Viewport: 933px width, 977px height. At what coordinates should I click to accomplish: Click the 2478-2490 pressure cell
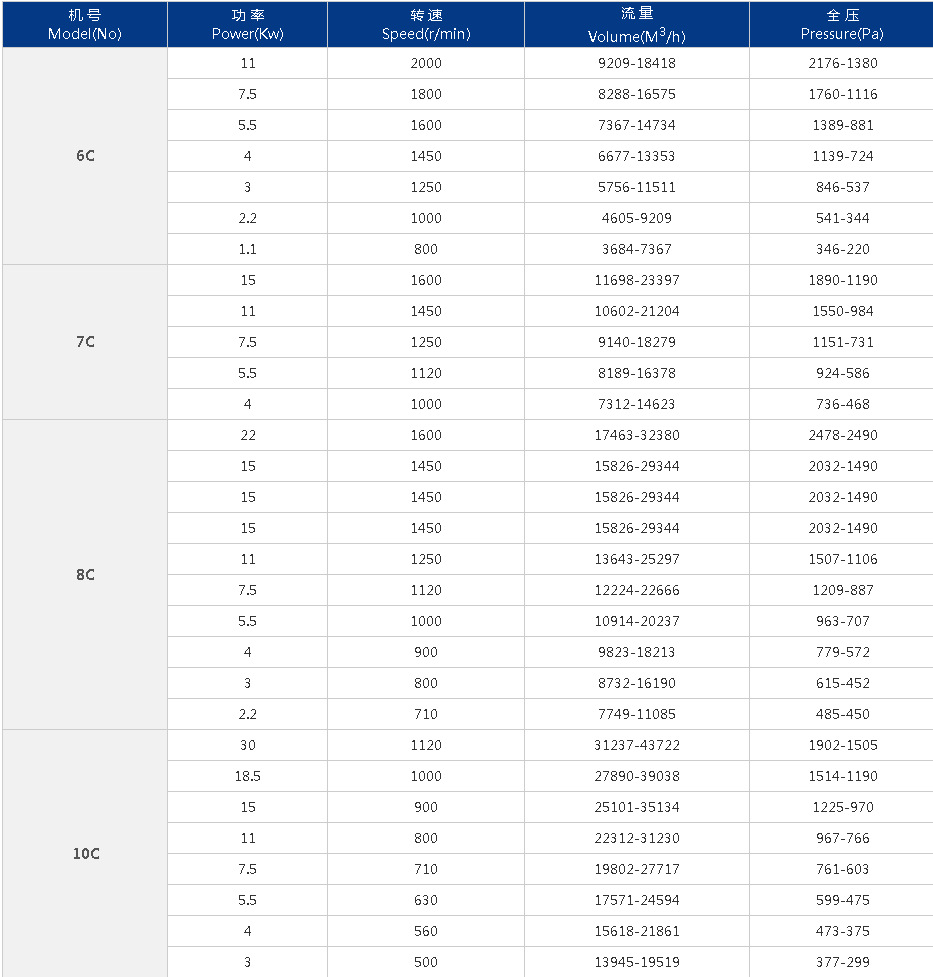841,435
